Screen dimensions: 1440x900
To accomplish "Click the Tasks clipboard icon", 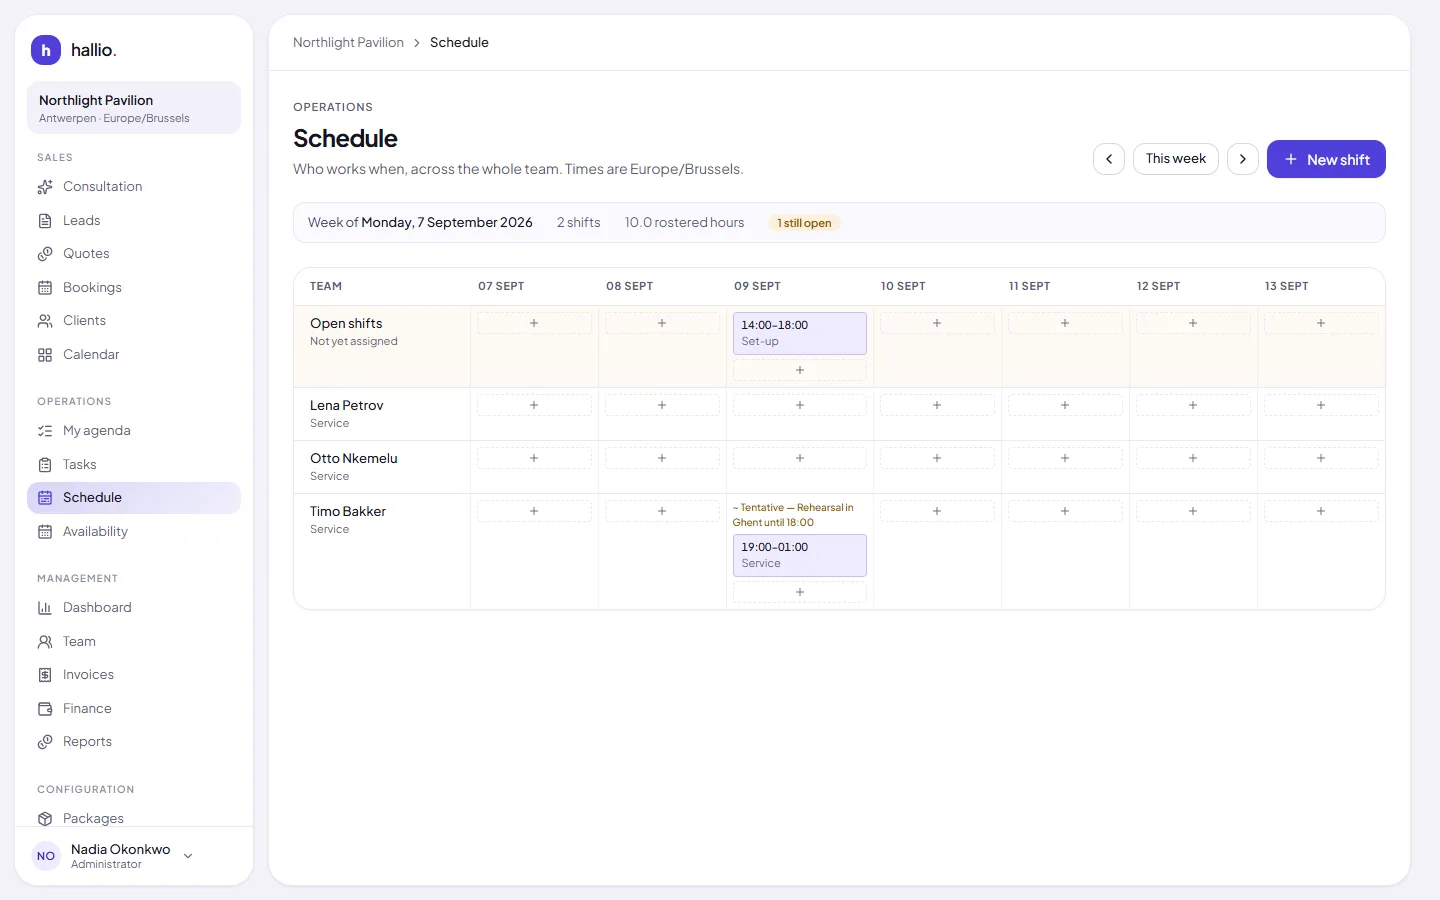I will 45,465.
